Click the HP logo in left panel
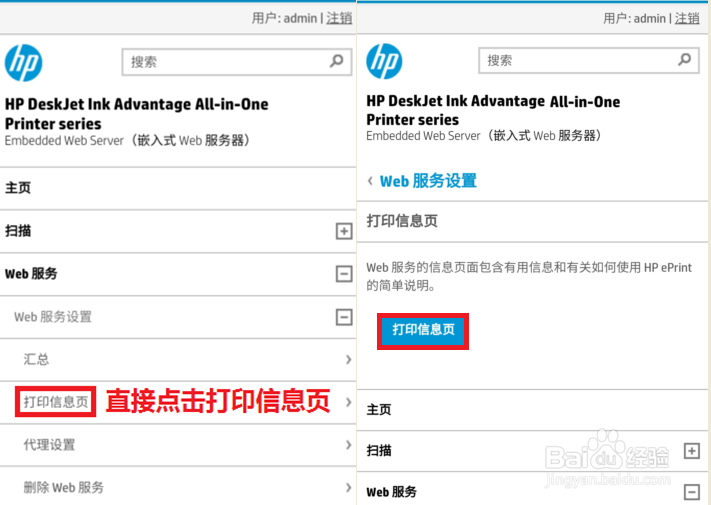The image size is (711, 505). 24,63
